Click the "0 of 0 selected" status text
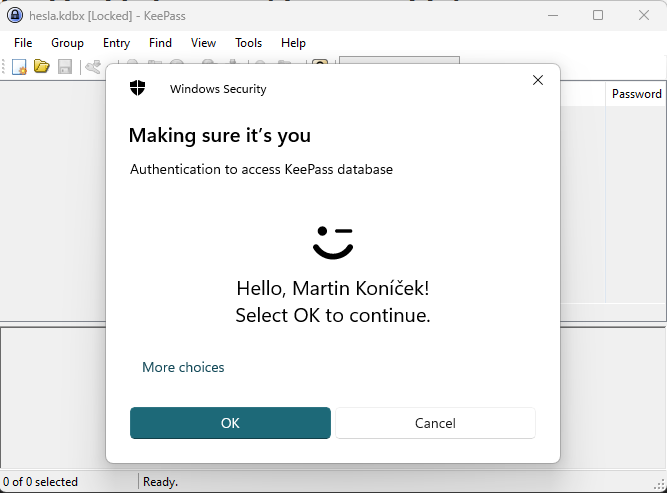 tap(40, 482)
